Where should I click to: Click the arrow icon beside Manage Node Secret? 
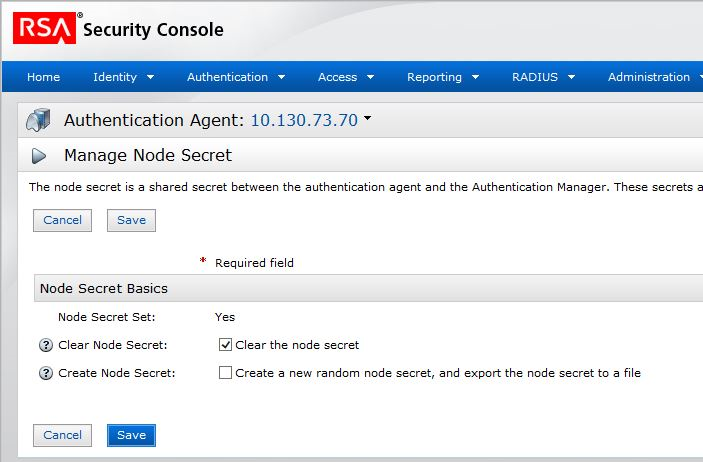tap(39, 156)
